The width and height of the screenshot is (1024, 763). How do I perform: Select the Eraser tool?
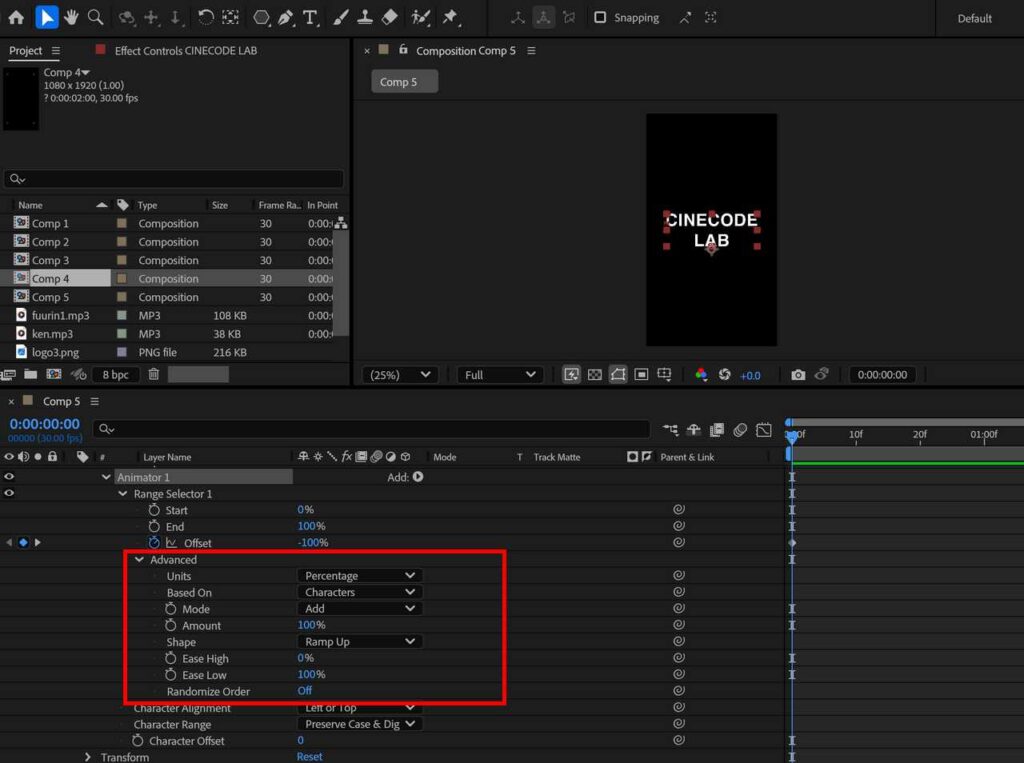(389, 18)
